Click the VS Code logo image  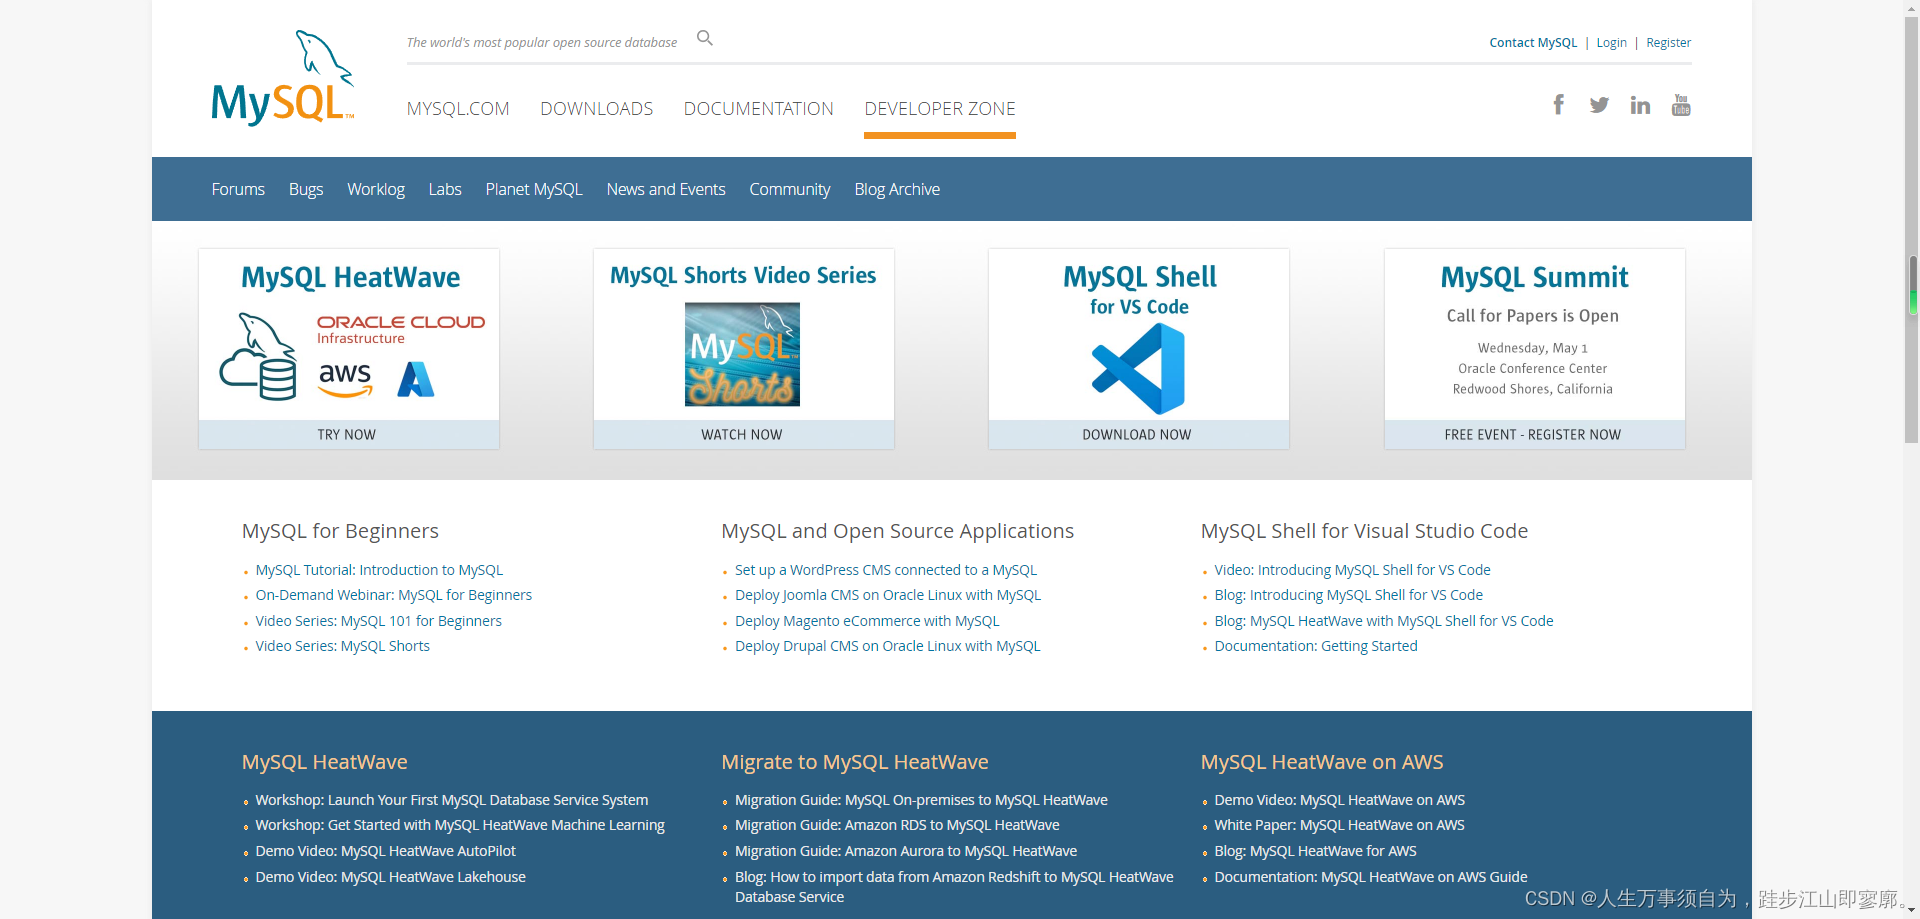1138,369
